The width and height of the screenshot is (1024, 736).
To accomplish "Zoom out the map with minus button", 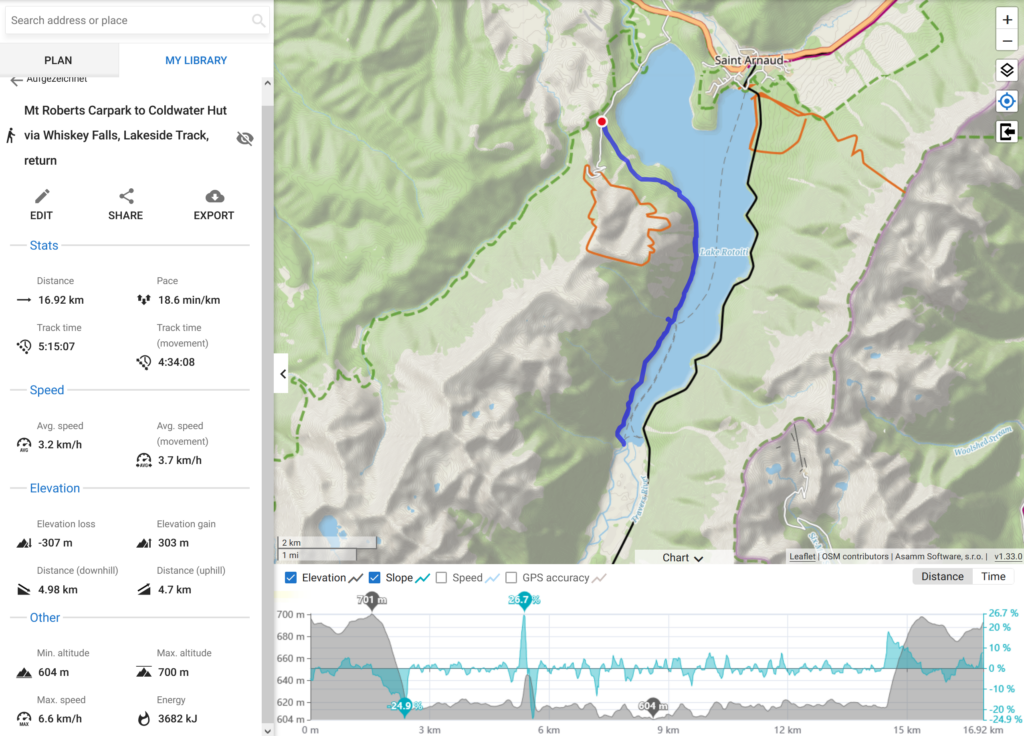I will (x=1007, y=40).
